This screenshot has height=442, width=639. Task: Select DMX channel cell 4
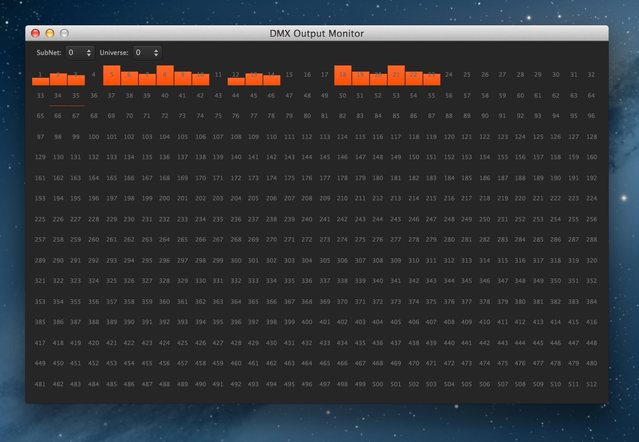pyautogui.click(x=94, y=75)
